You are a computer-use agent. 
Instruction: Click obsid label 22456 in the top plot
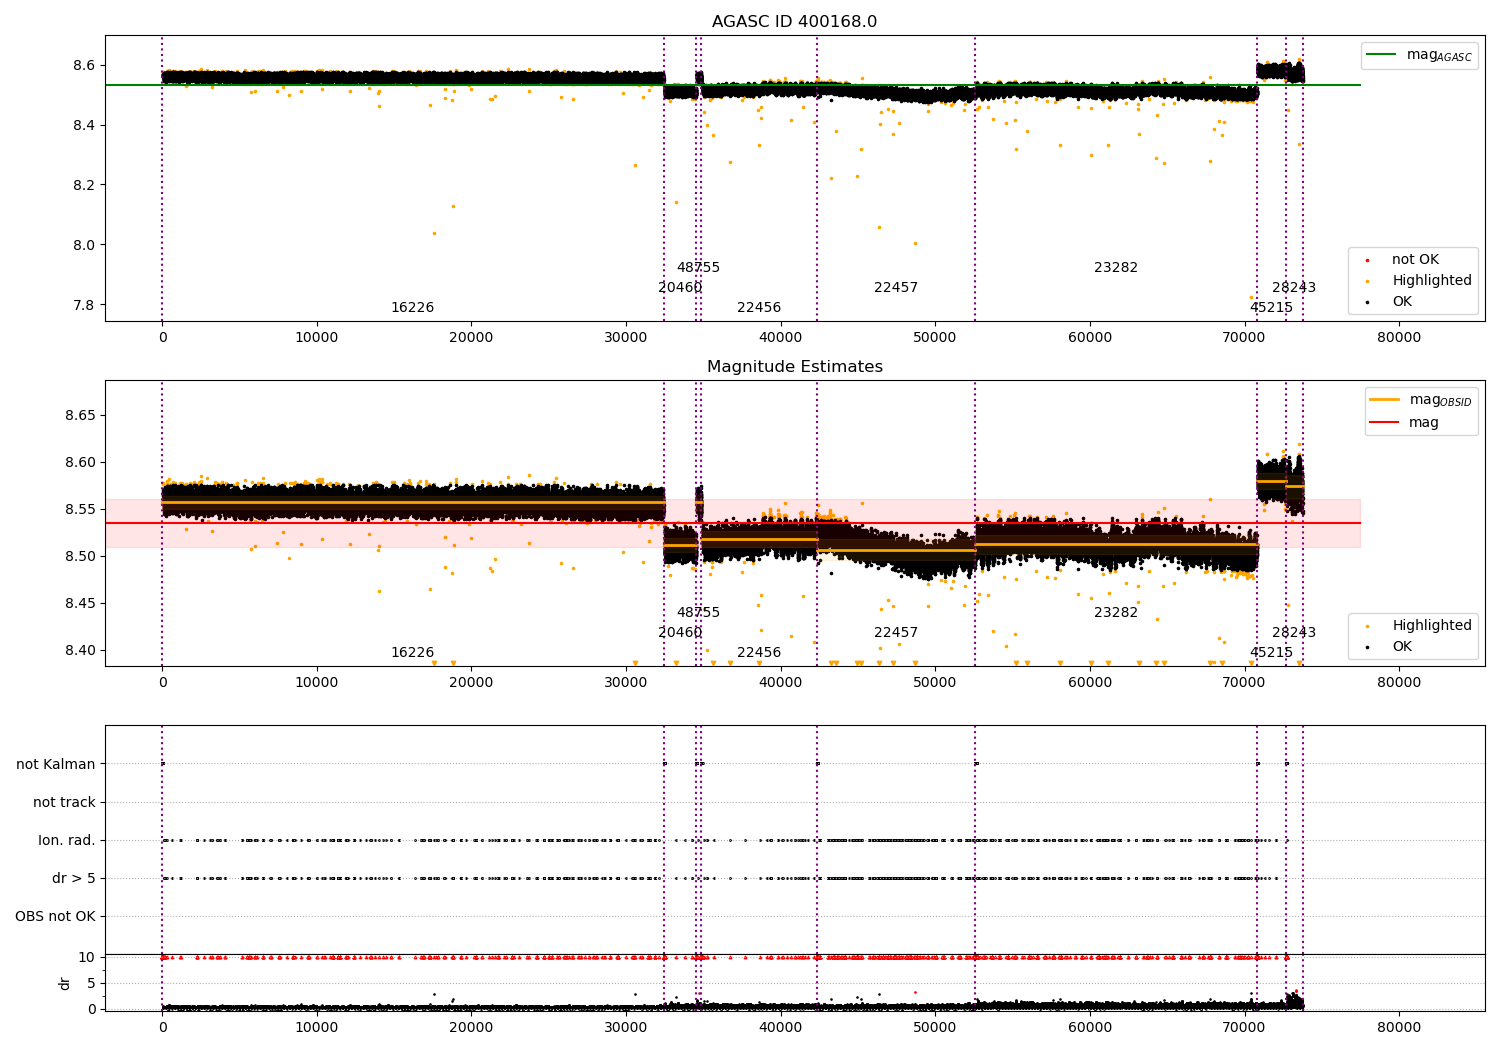coord(759,308)
